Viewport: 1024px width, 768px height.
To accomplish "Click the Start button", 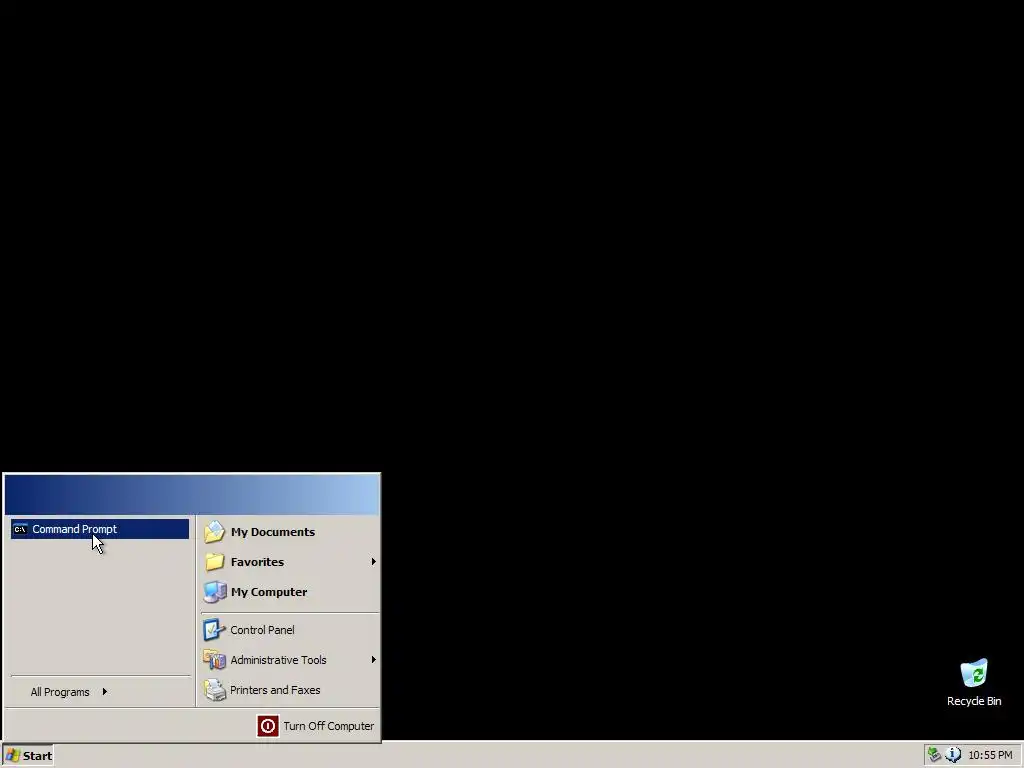I will 27,756.
